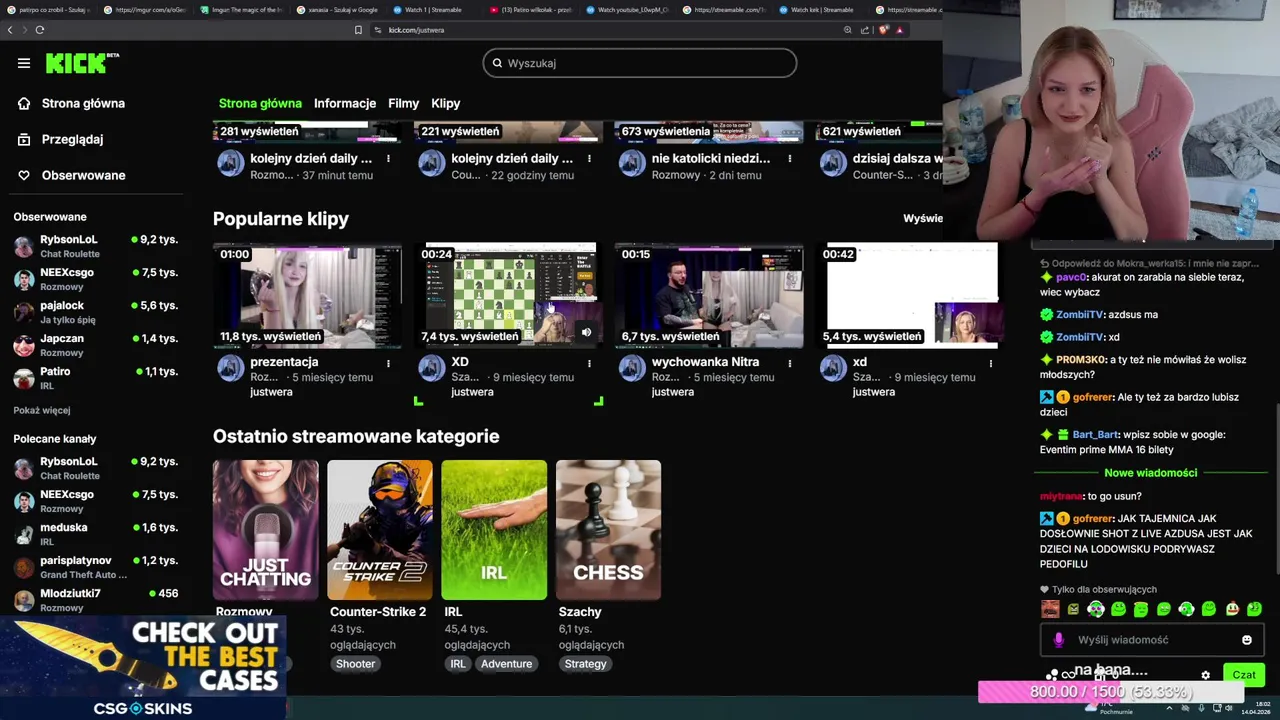This screenshot has width=1280, height=720.
Task: Toggle the speaker mute icon on the XD clip
Action: click(x=586, y=333)
